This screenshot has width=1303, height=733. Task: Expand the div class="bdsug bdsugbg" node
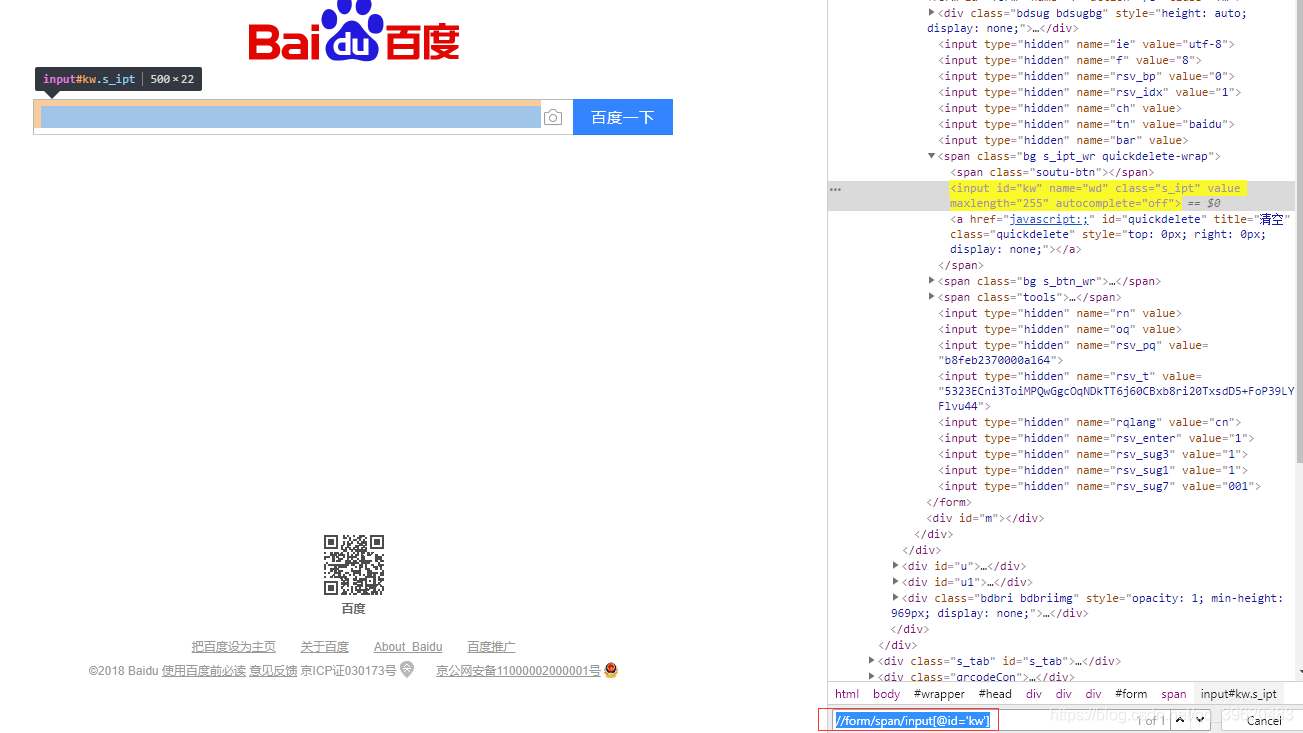point(932,13)
